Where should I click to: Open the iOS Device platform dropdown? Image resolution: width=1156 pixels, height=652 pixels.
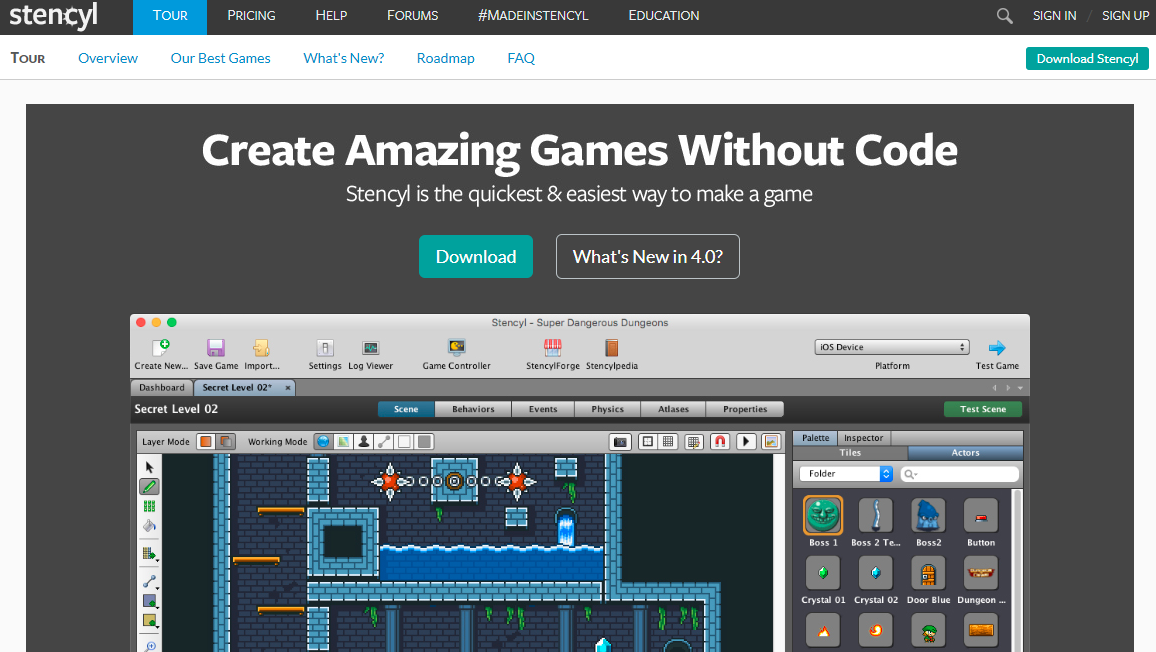(891, 347)
